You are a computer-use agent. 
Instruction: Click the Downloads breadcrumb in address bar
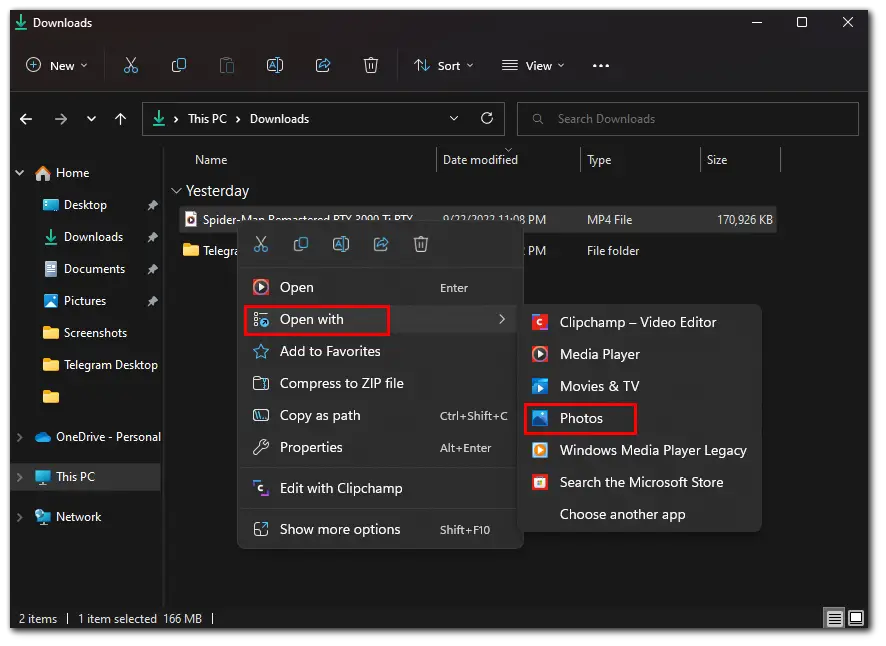point(279,119)
